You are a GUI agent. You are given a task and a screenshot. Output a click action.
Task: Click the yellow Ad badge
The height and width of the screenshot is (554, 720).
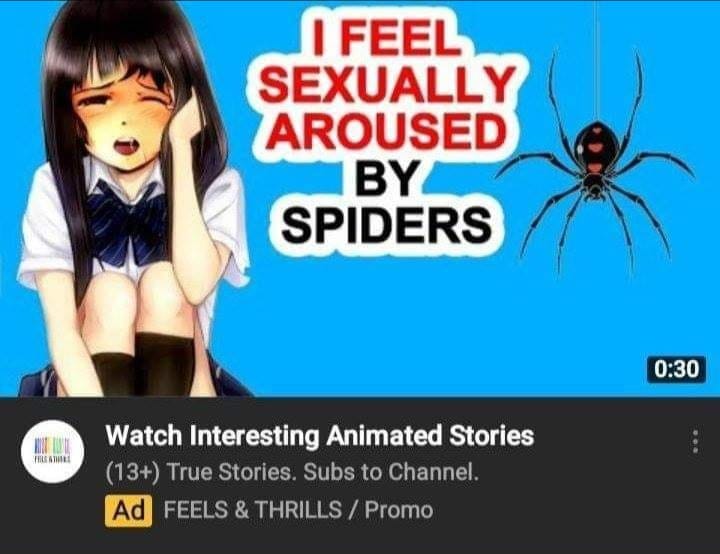coord(128,510)
